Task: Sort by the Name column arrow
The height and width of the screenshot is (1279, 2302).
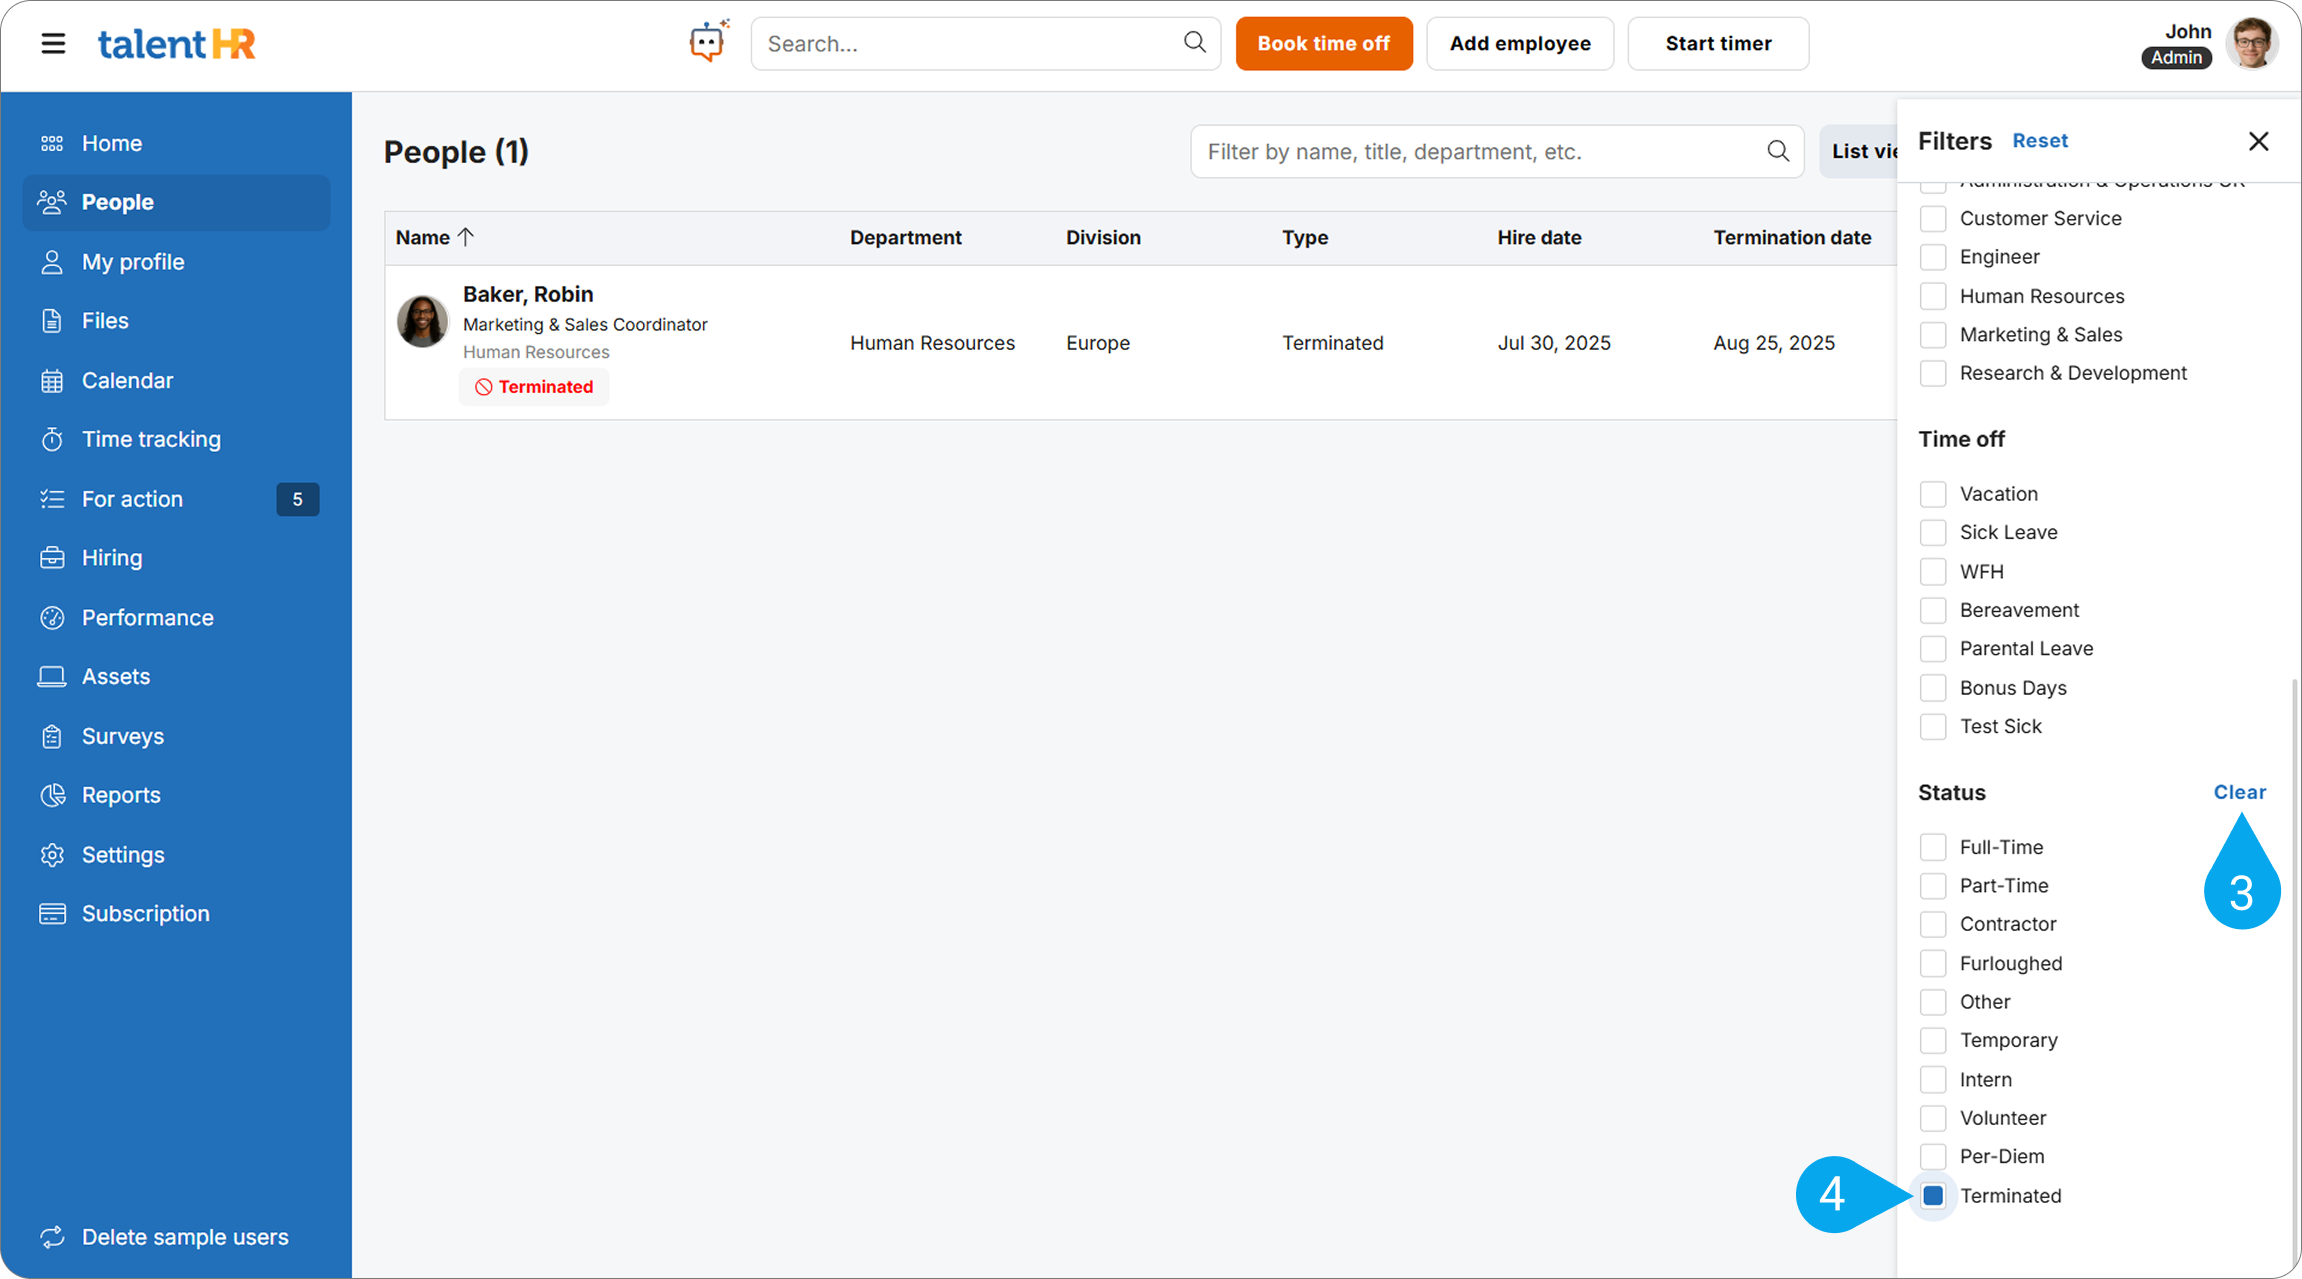Action: pyautogui.click(x=465, y=237)
